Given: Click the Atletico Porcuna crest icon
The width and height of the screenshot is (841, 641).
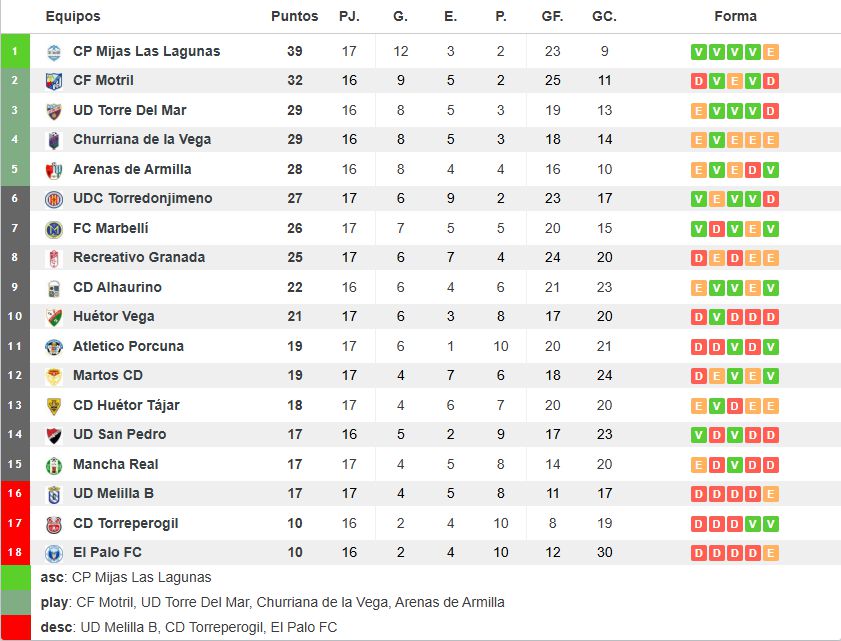Looking at the screenshot, I should tap(54, 347).
